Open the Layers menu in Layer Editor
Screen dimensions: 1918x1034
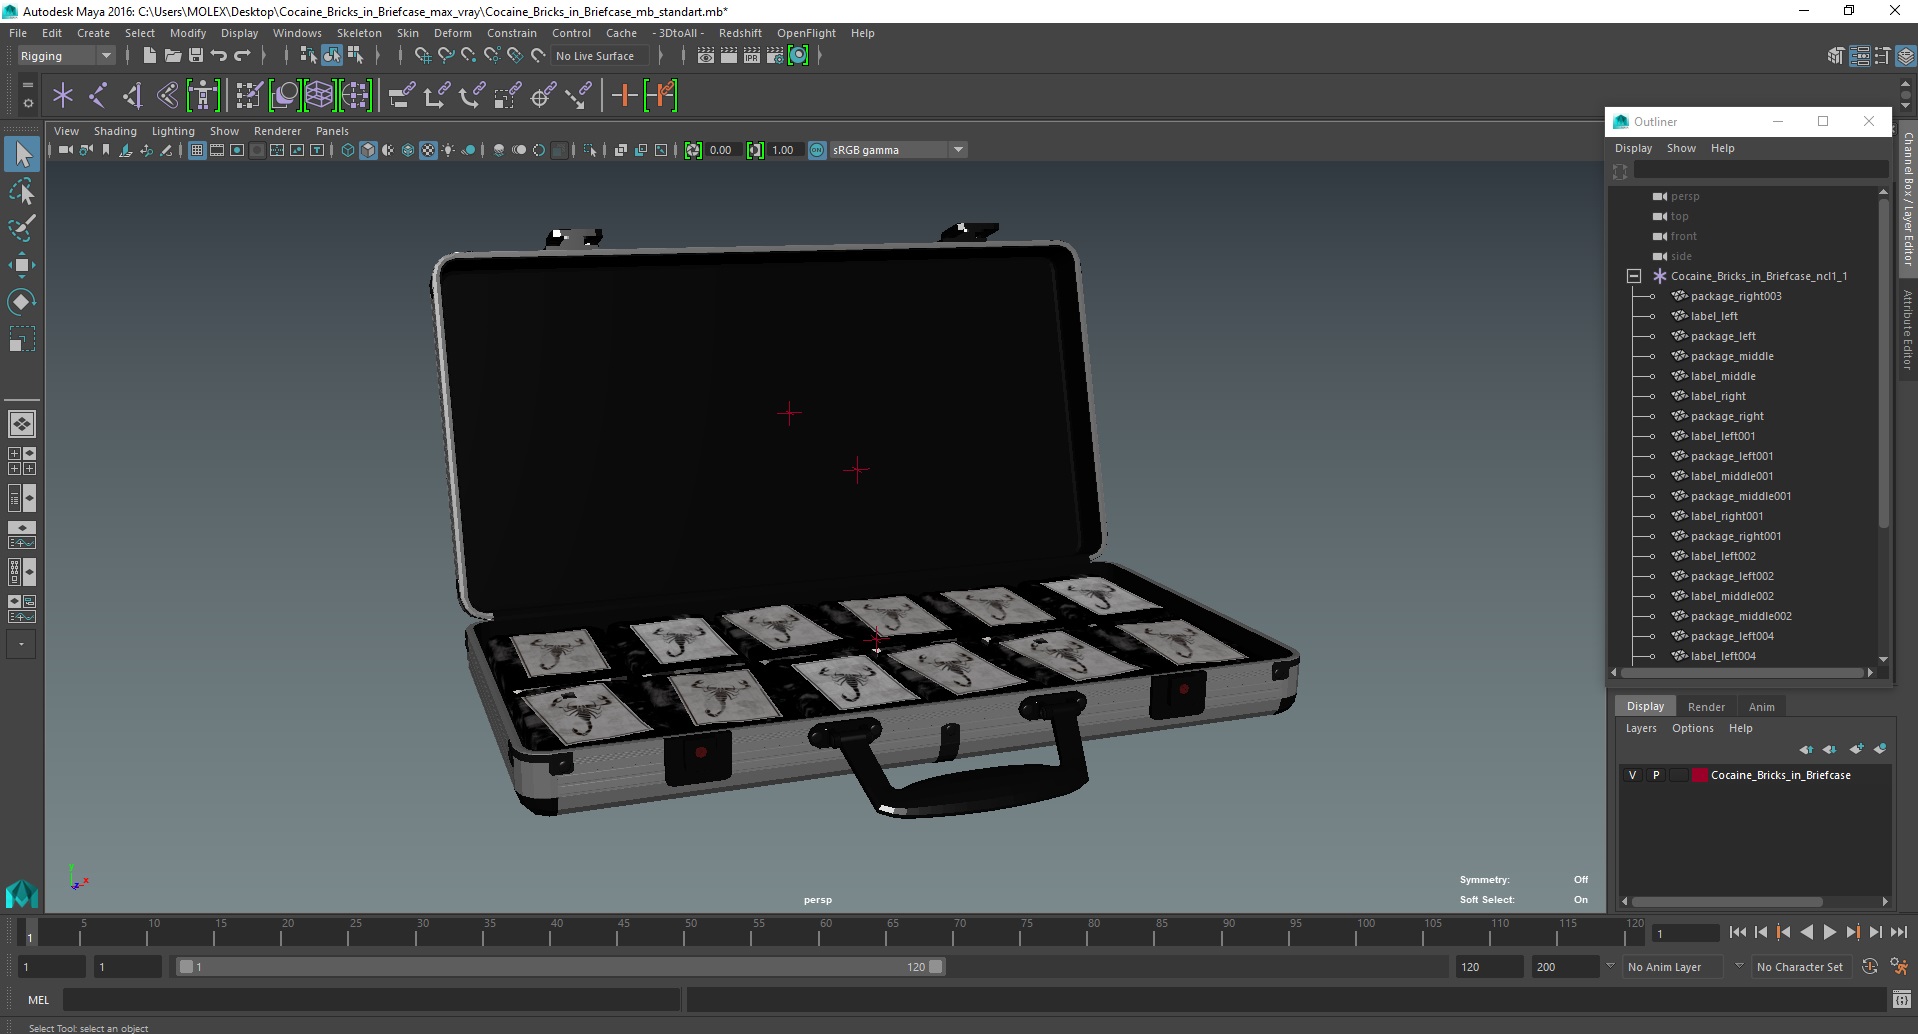click(x=1640, y=728)
